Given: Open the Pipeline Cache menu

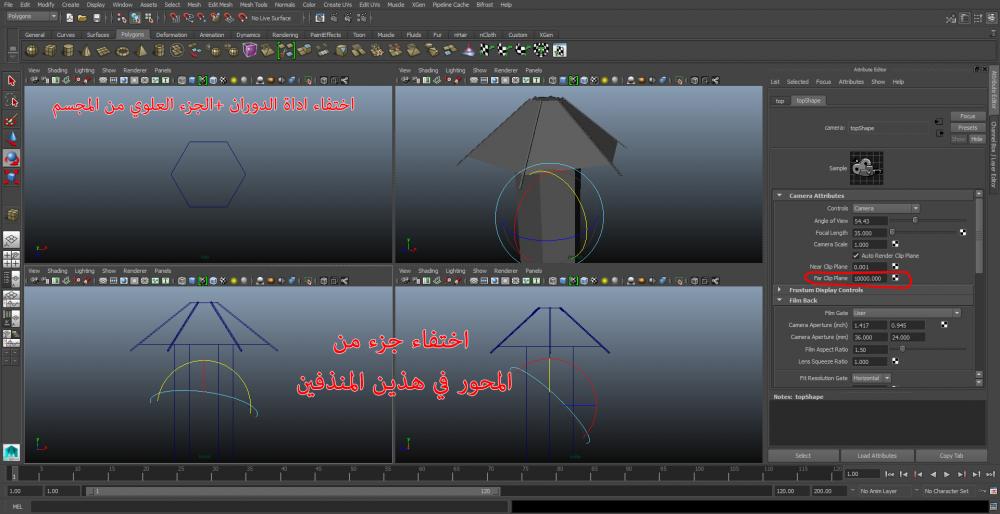Looking at the screenshot, I should coord(450,4).
